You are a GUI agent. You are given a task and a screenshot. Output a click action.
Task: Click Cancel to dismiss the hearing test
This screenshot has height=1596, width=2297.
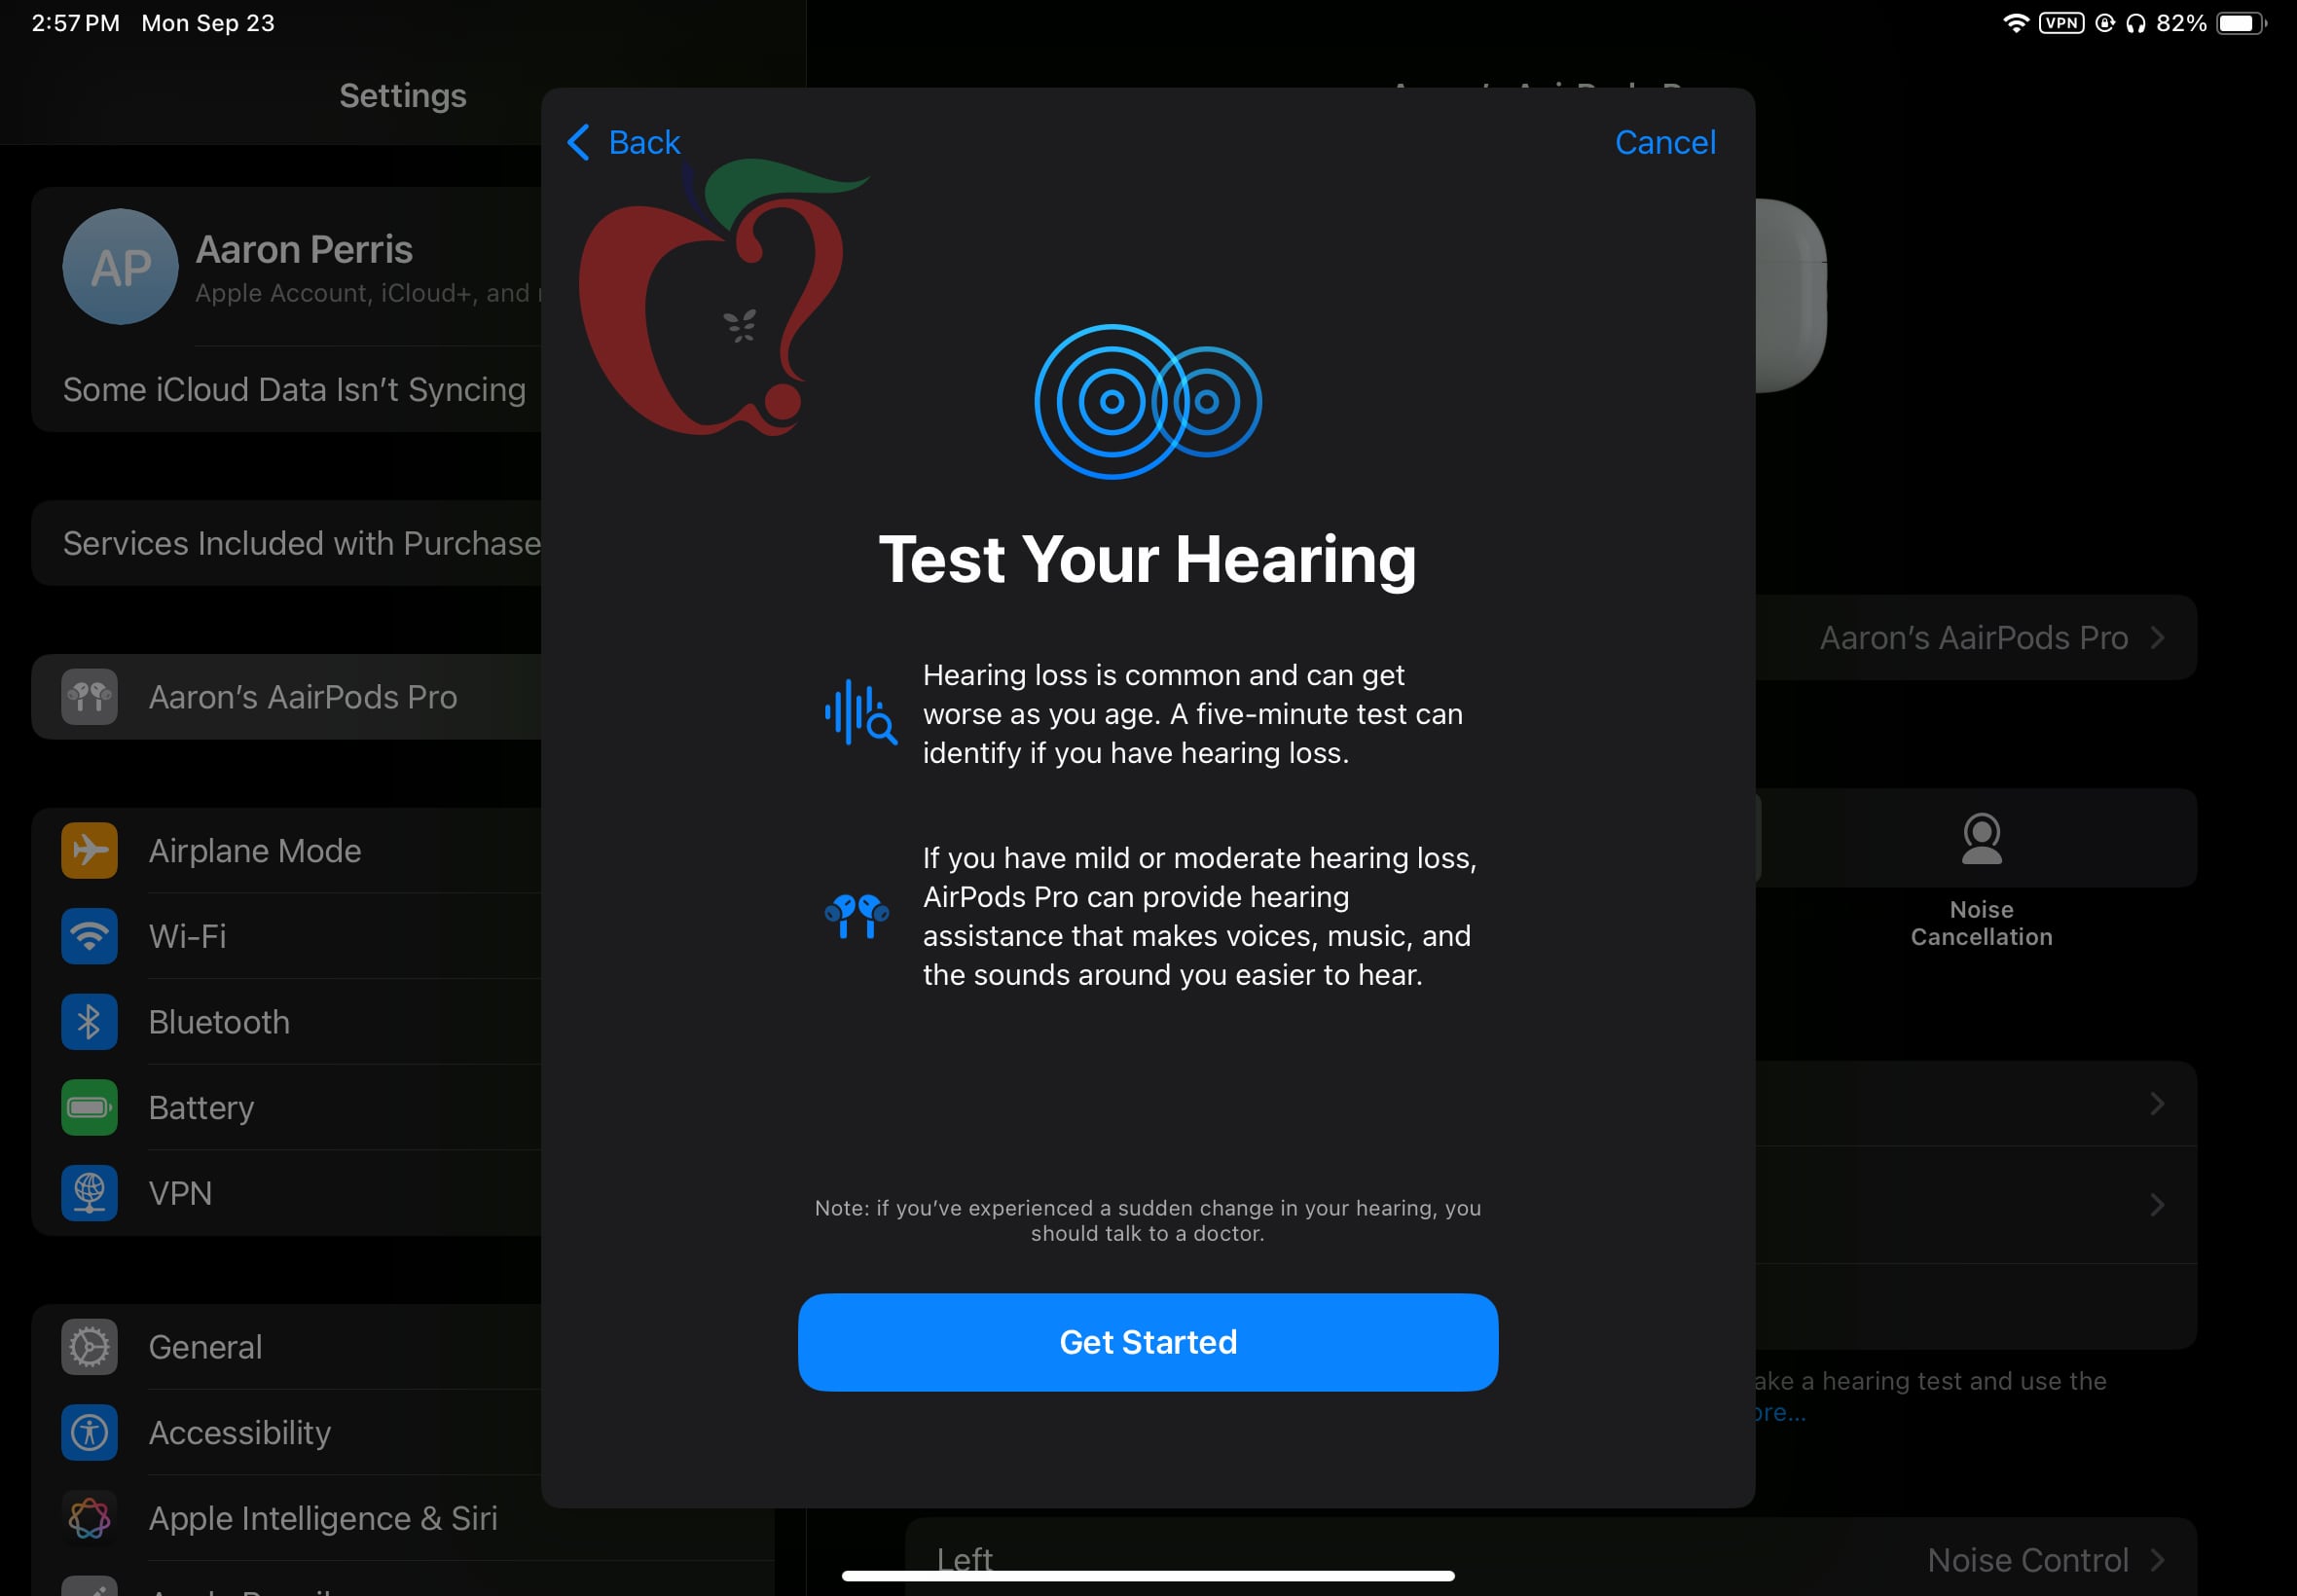coord(1665,141)
